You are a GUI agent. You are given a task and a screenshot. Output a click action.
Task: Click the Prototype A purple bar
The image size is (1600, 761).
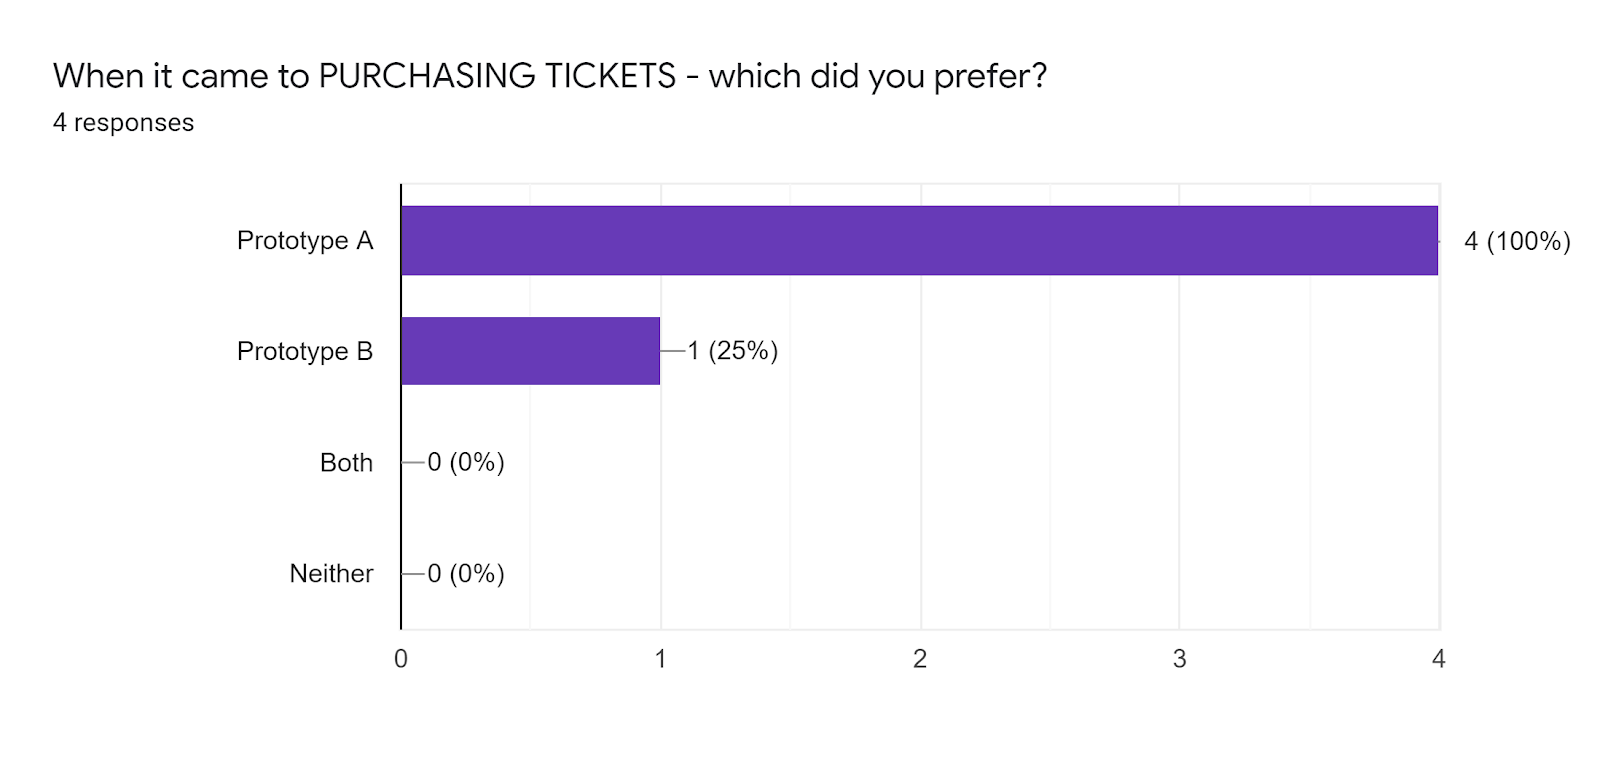point(919,240)
